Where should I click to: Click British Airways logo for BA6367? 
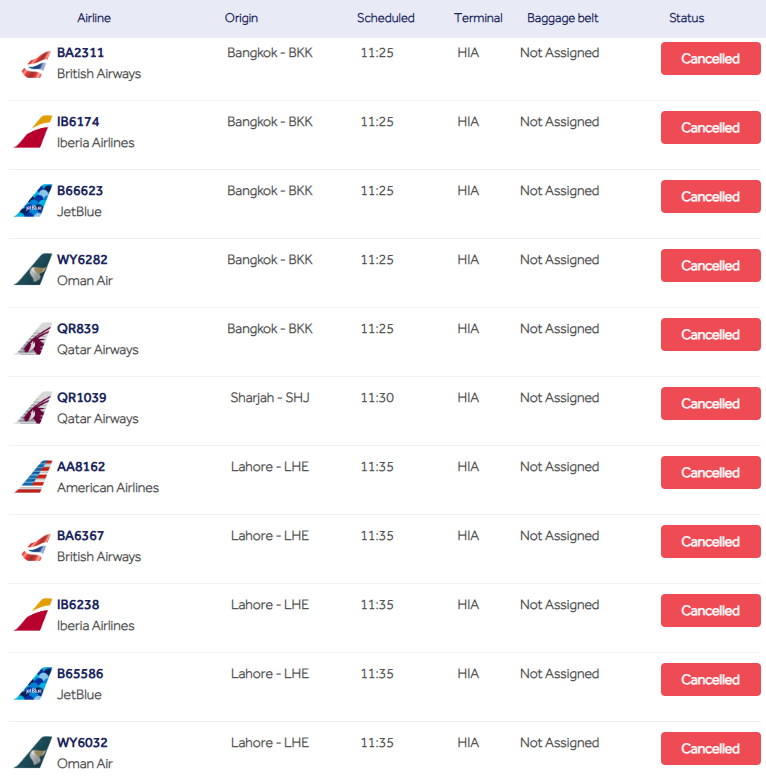pos(33,546)
